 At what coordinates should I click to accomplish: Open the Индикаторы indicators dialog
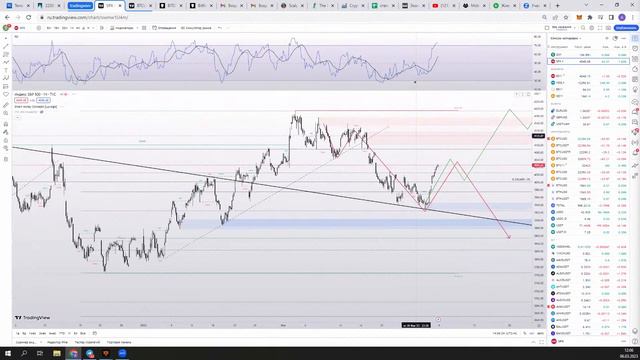122,28
